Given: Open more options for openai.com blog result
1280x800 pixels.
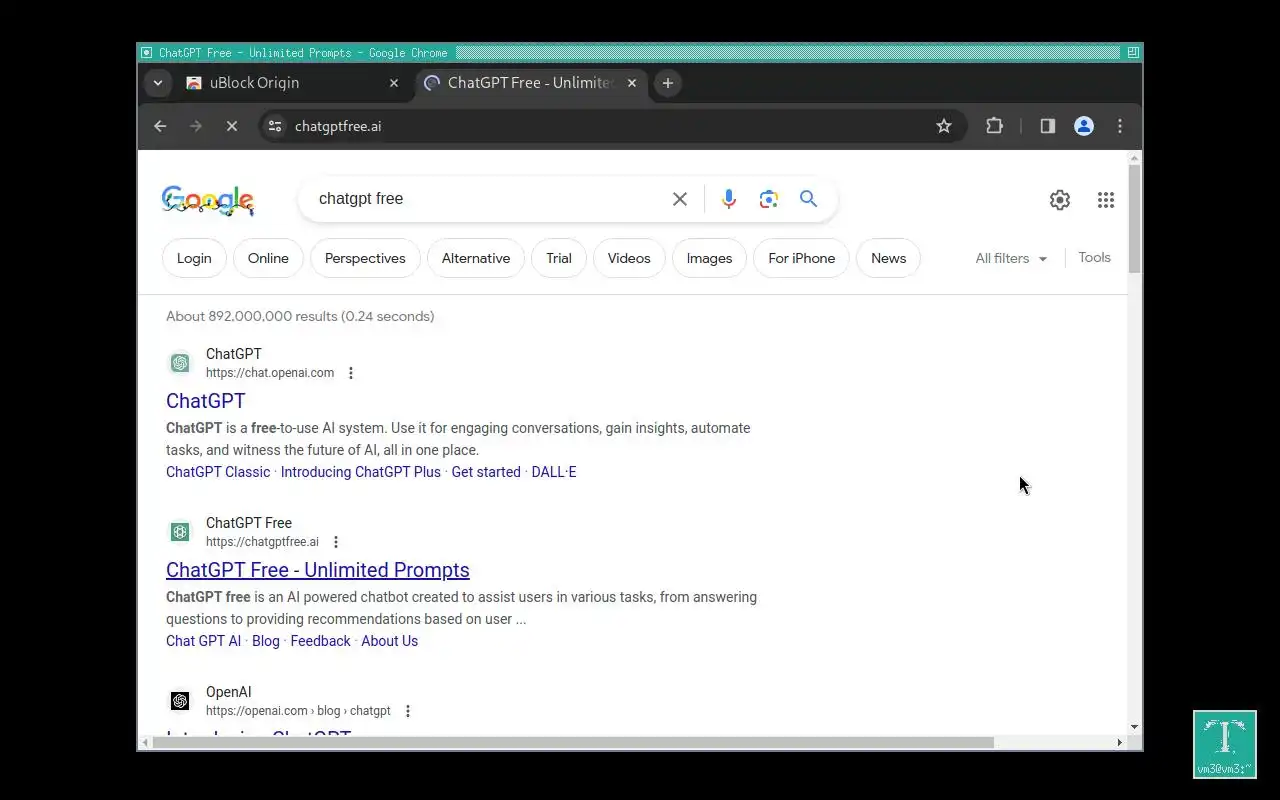Looking at the screenshot, I should (408, 711).
